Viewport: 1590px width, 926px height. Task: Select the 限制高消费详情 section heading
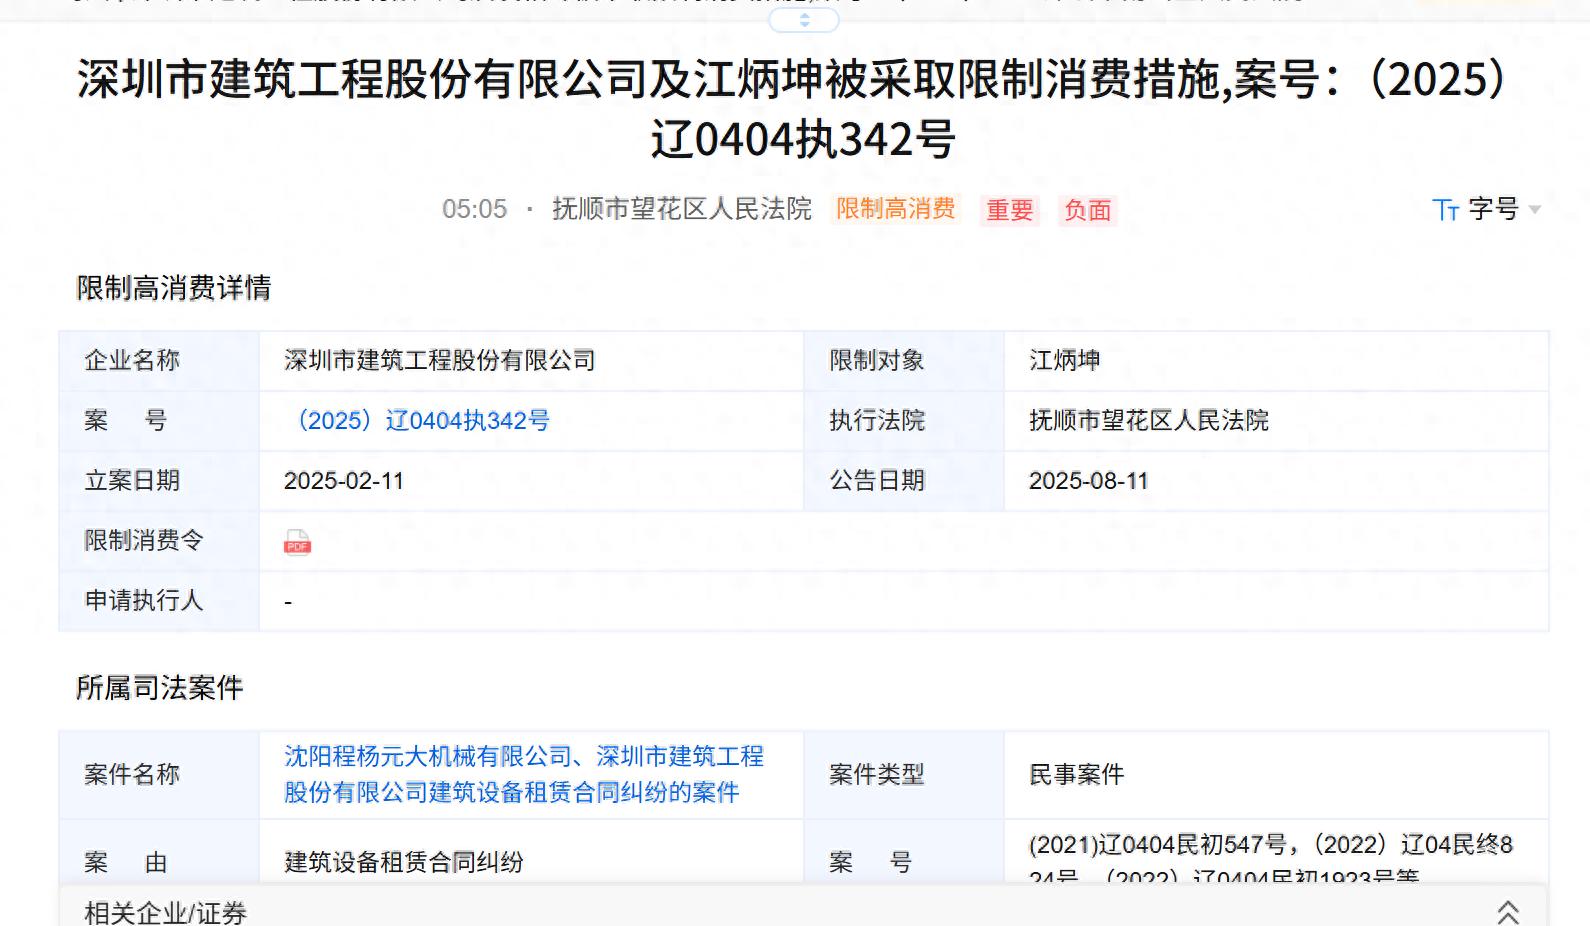174,288
